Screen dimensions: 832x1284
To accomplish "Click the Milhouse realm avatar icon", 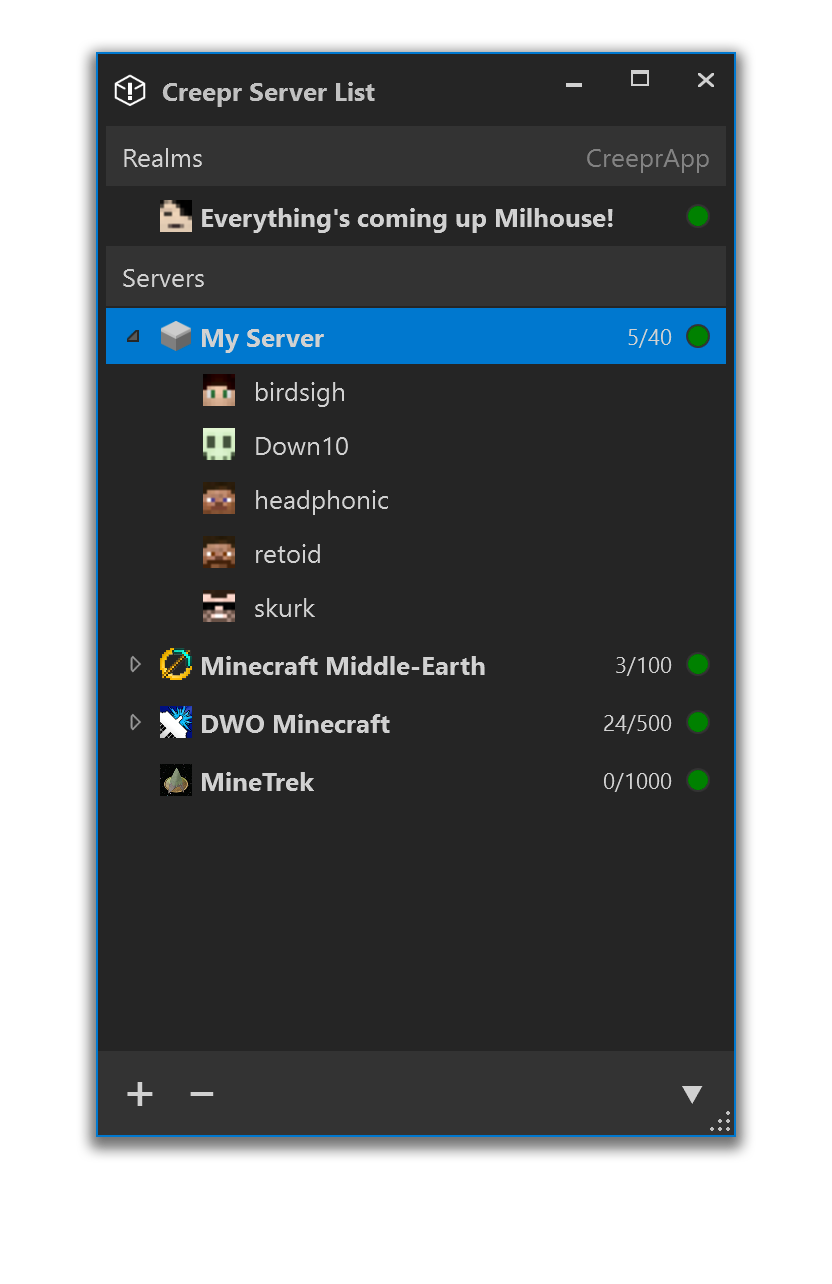I will point(176,217).
